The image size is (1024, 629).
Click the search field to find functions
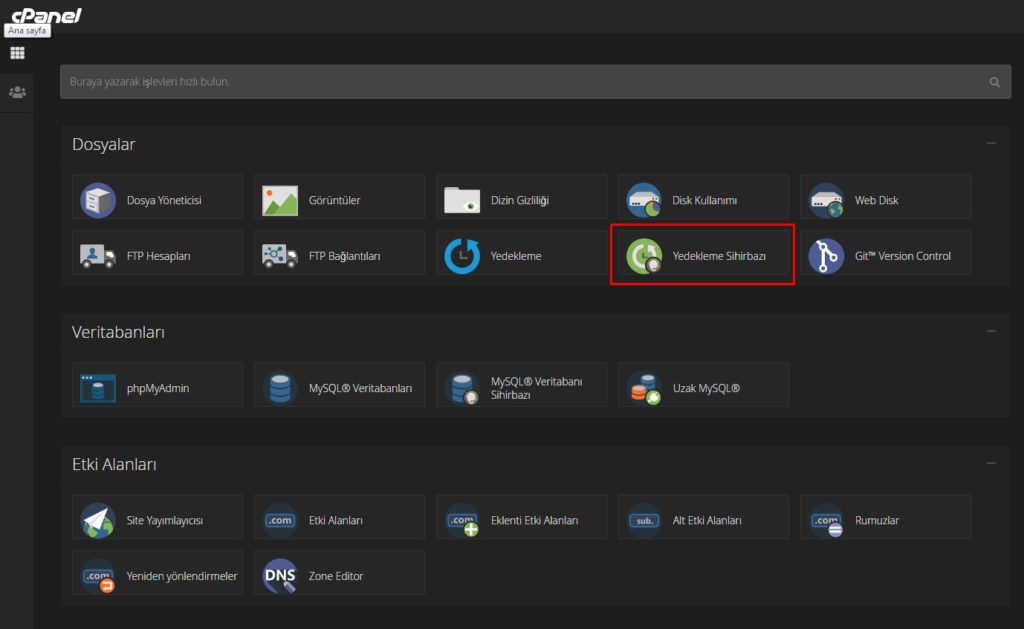(x=536, y=82)
